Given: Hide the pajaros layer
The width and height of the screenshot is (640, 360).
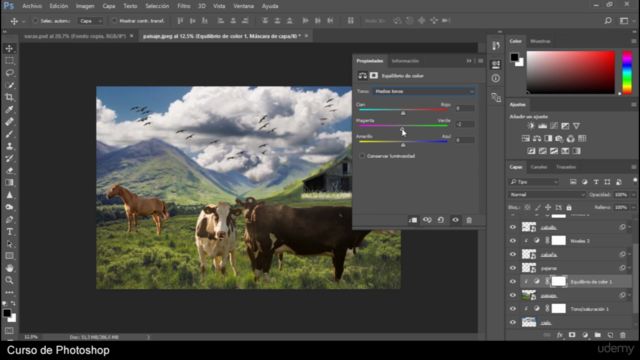Looking at the screenshot, I should pyautogui.click(x=513, y=268).
